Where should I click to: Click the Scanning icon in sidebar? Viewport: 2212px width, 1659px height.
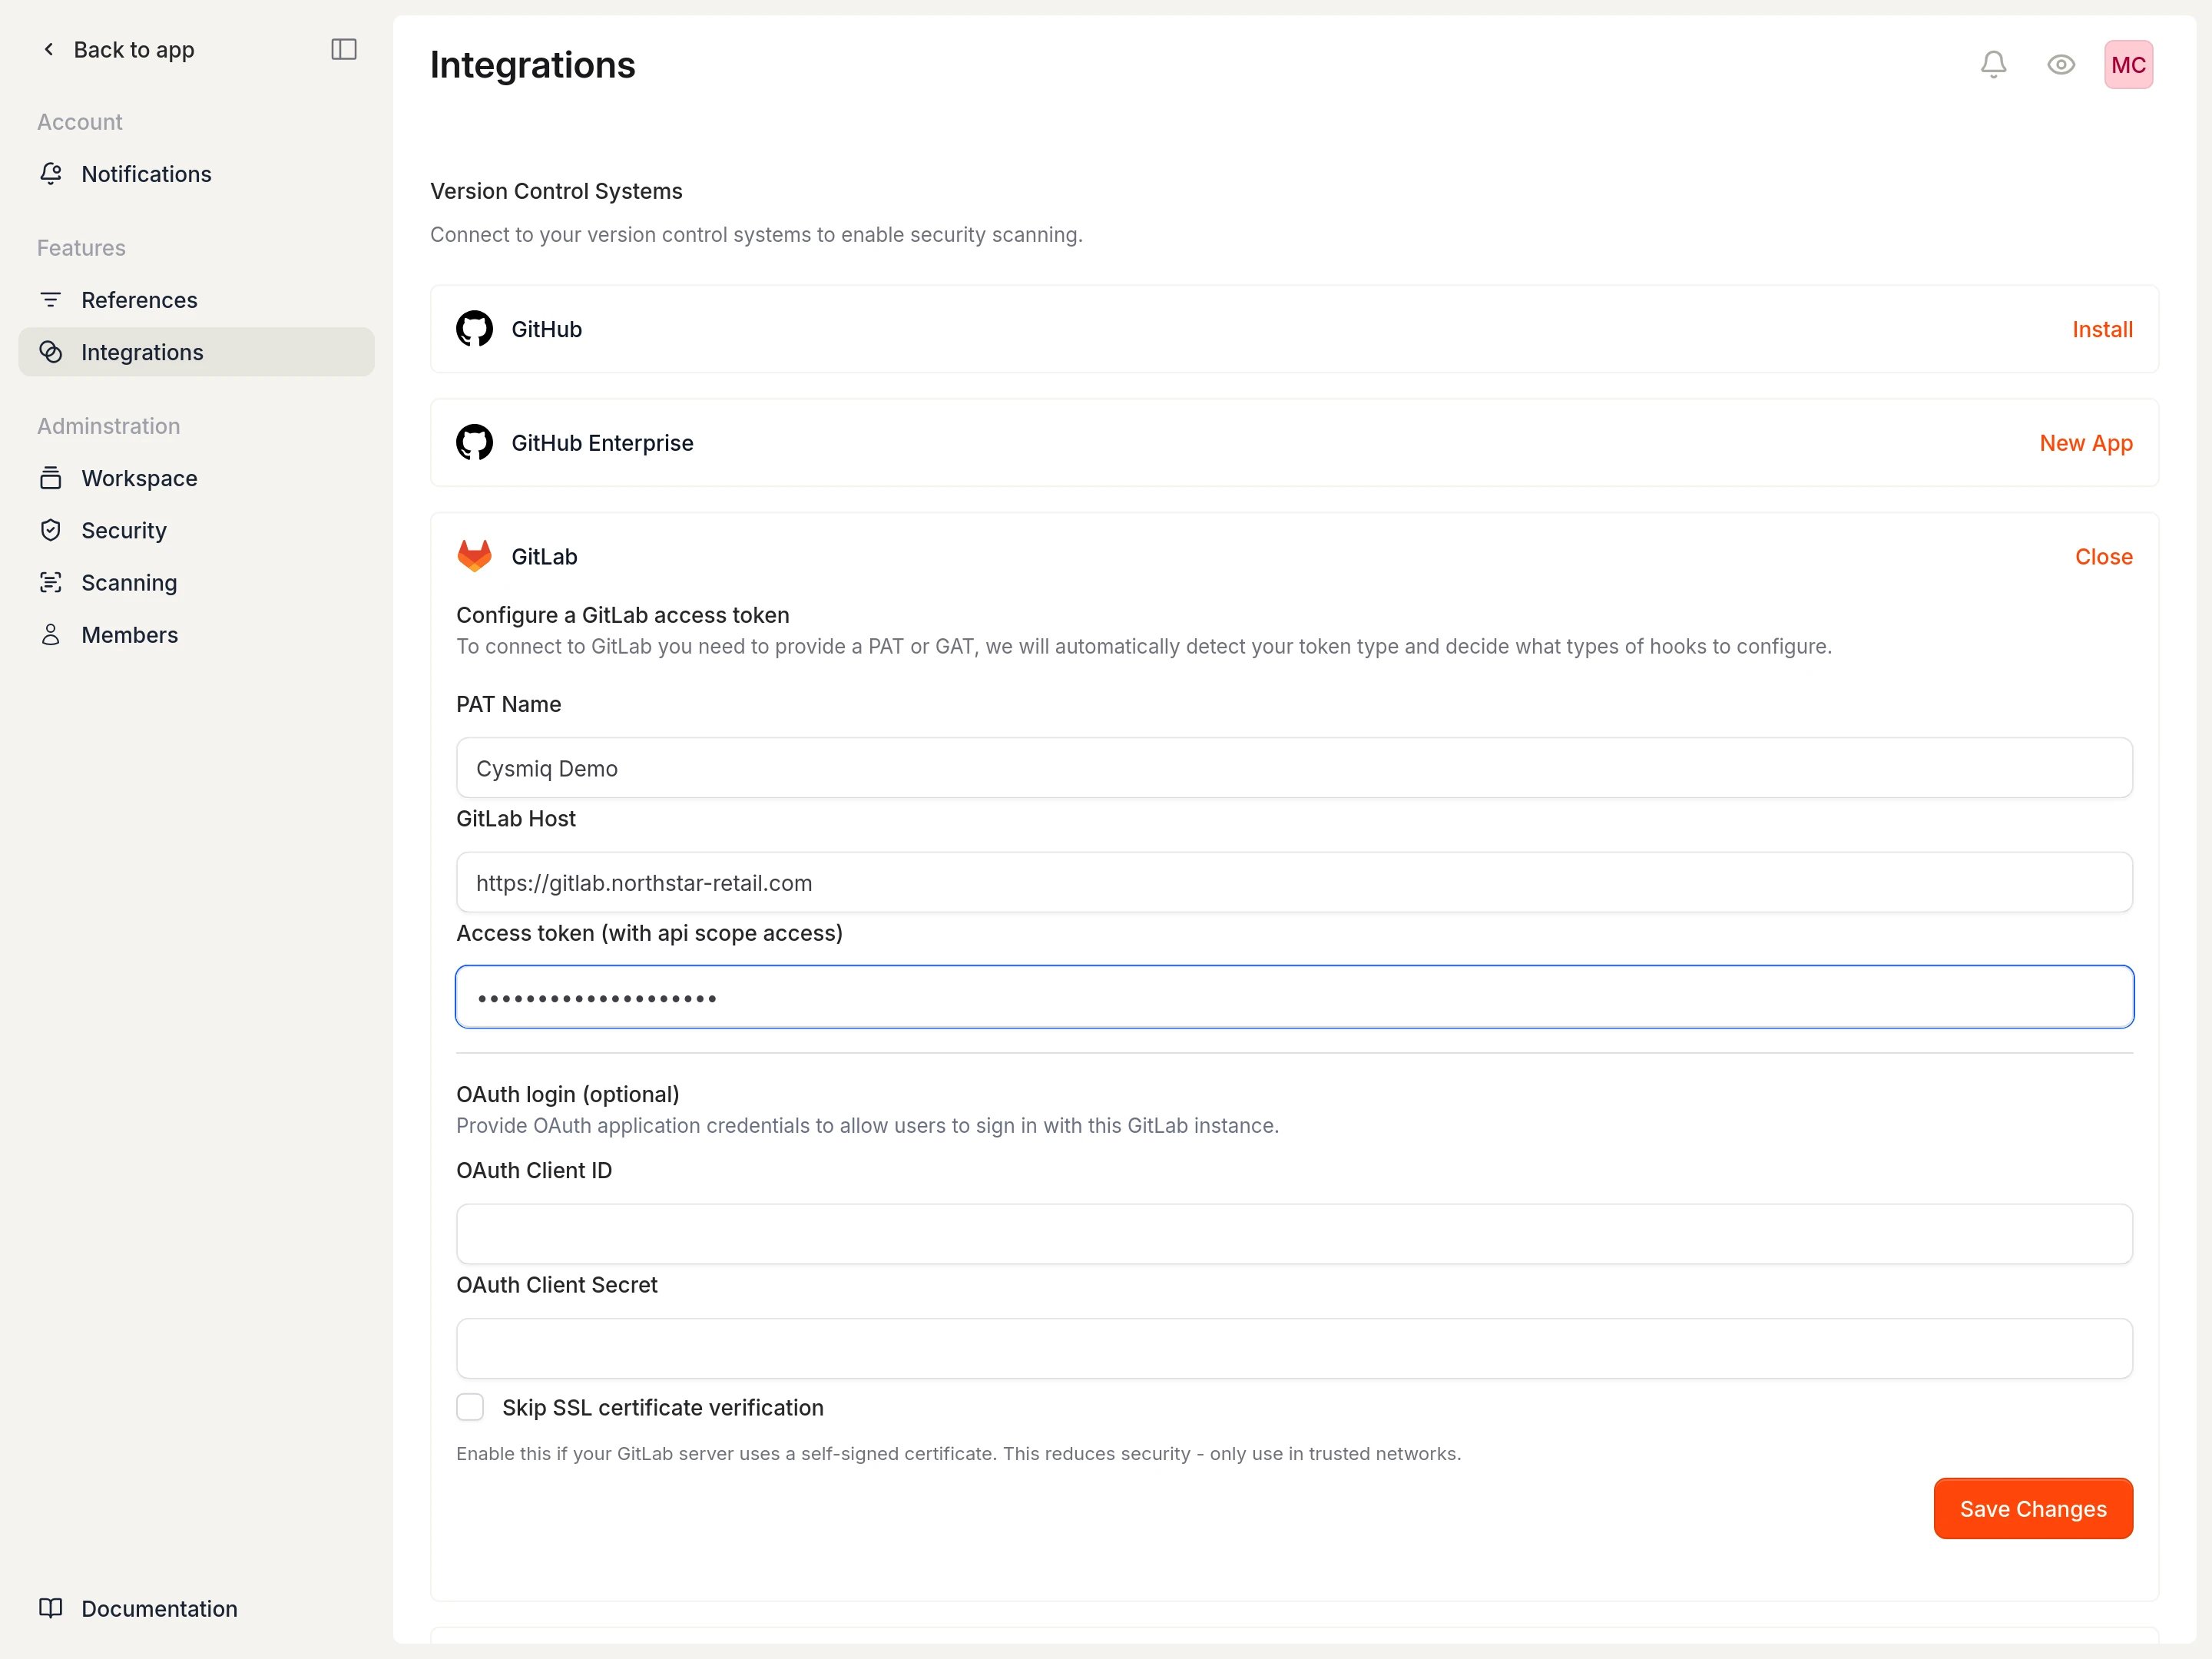click(x=51, y=582)
